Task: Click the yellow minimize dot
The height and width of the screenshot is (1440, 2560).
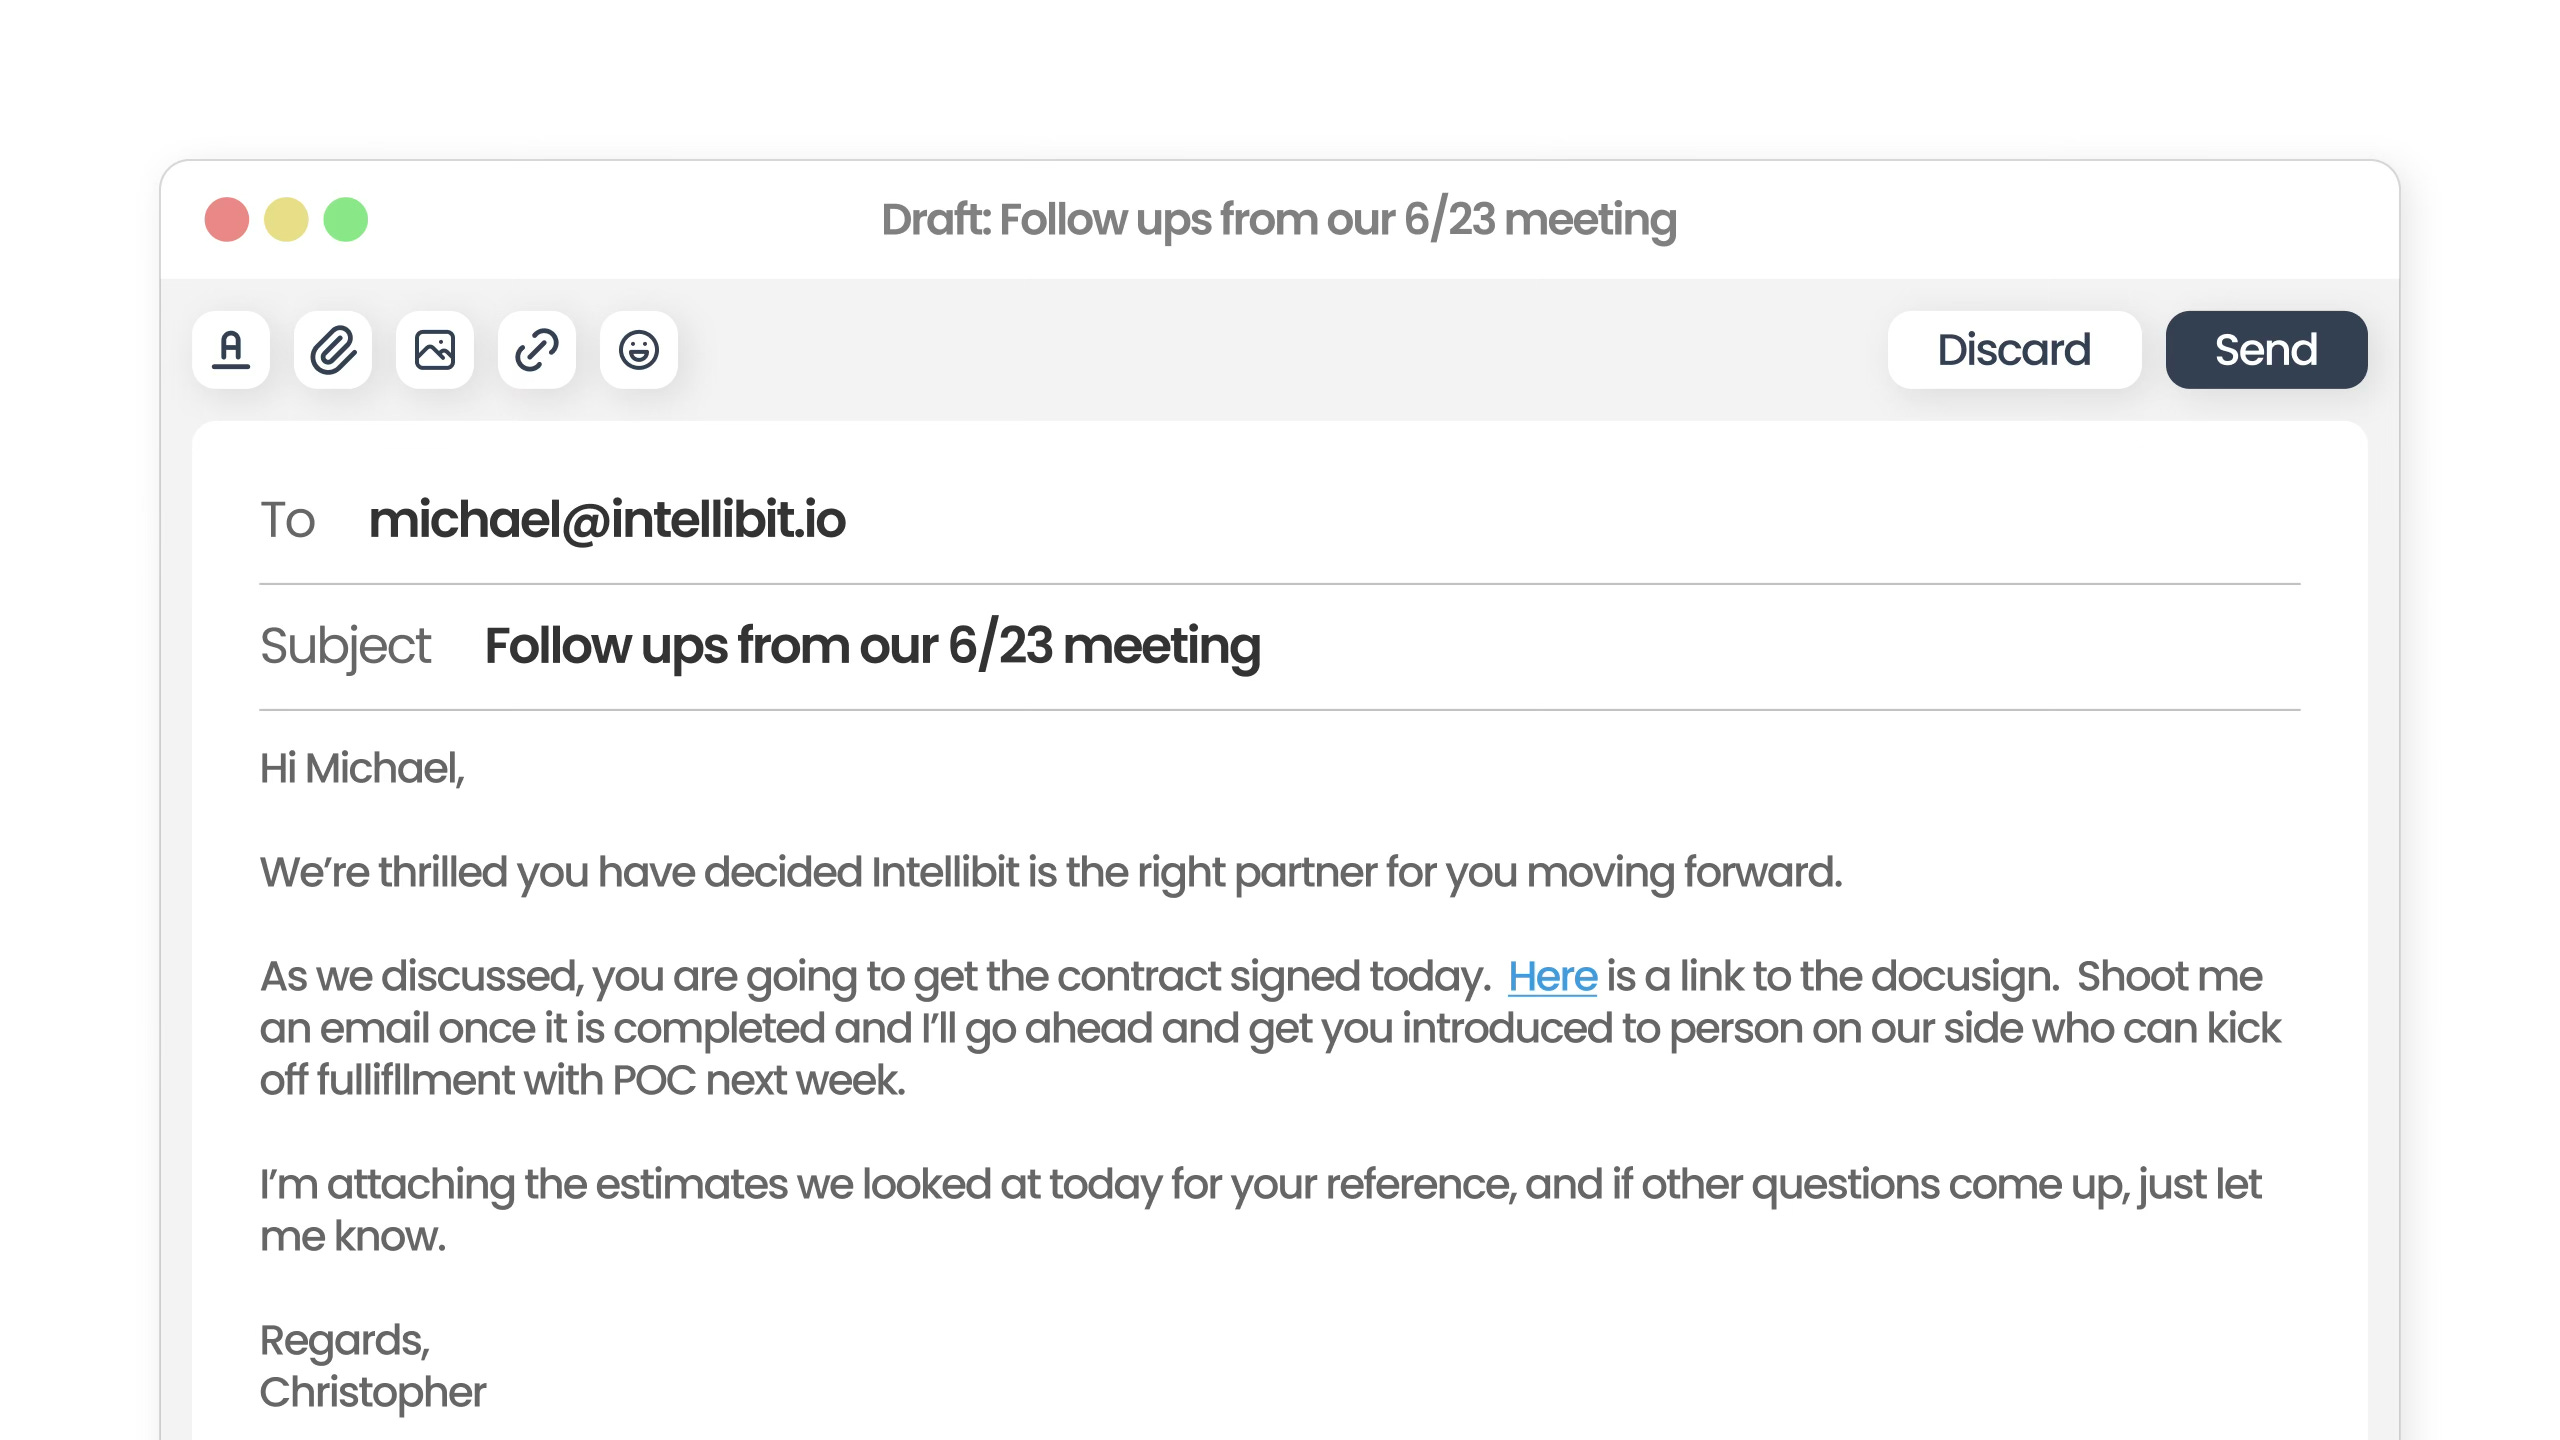Action: [x=286, y=219]
